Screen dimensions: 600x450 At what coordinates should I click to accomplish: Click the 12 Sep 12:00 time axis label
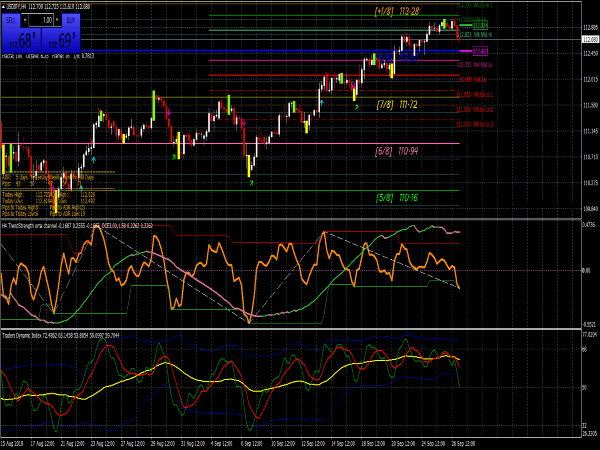point(313,444)
